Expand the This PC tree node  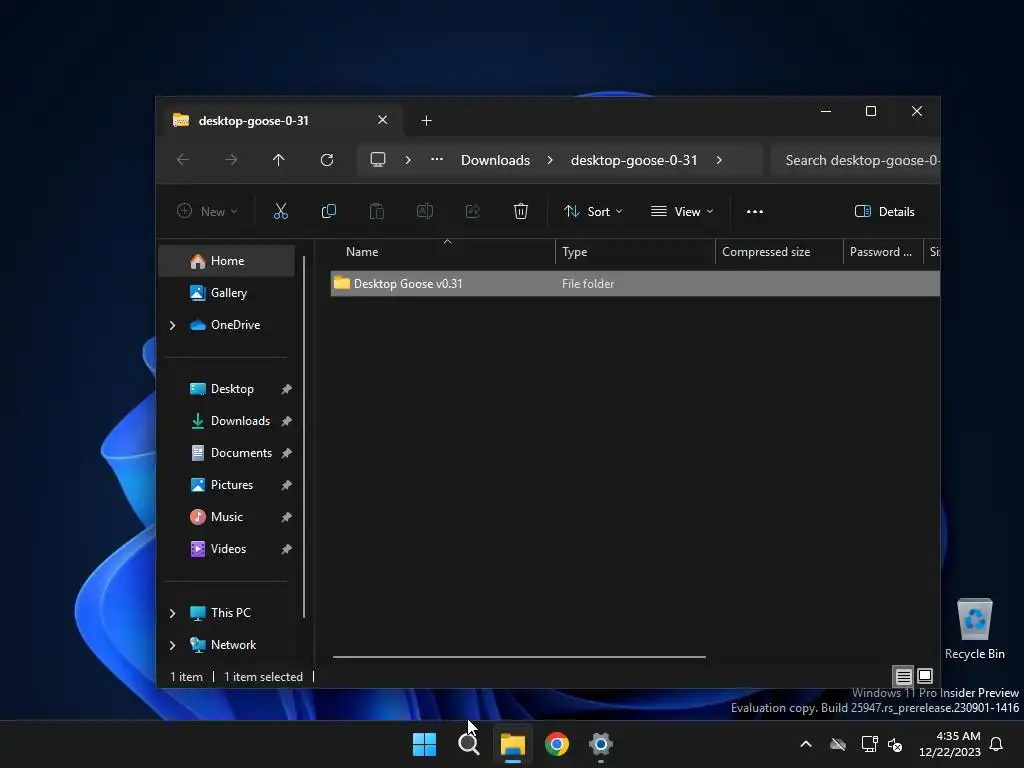click(x=172, y=613)
